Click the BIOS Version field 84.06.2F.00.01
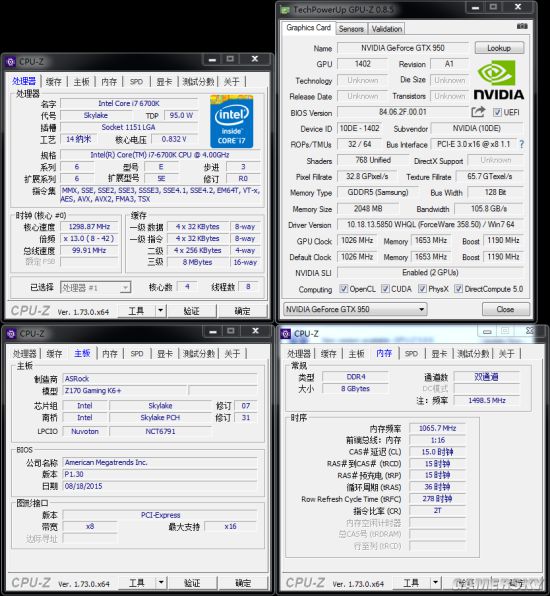This screenshot has width=550, height=596. 403,112
